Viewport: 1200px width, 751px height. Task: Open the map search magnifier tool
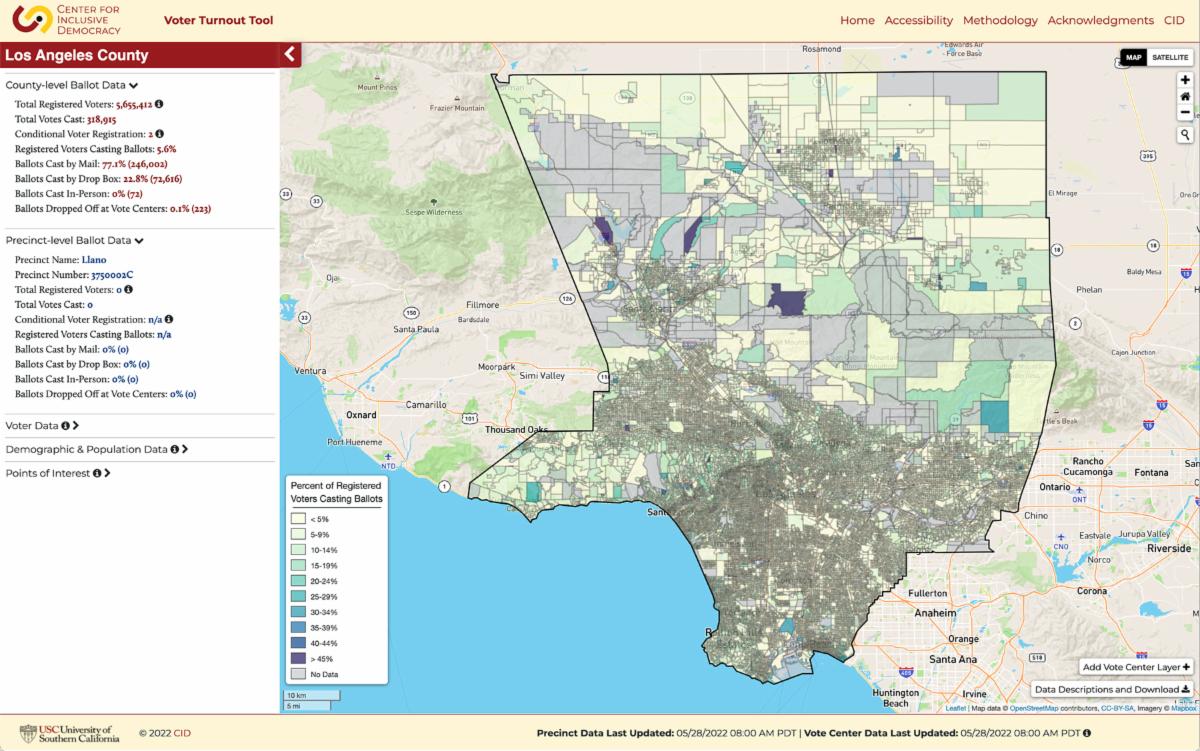tap(1185, 134)
